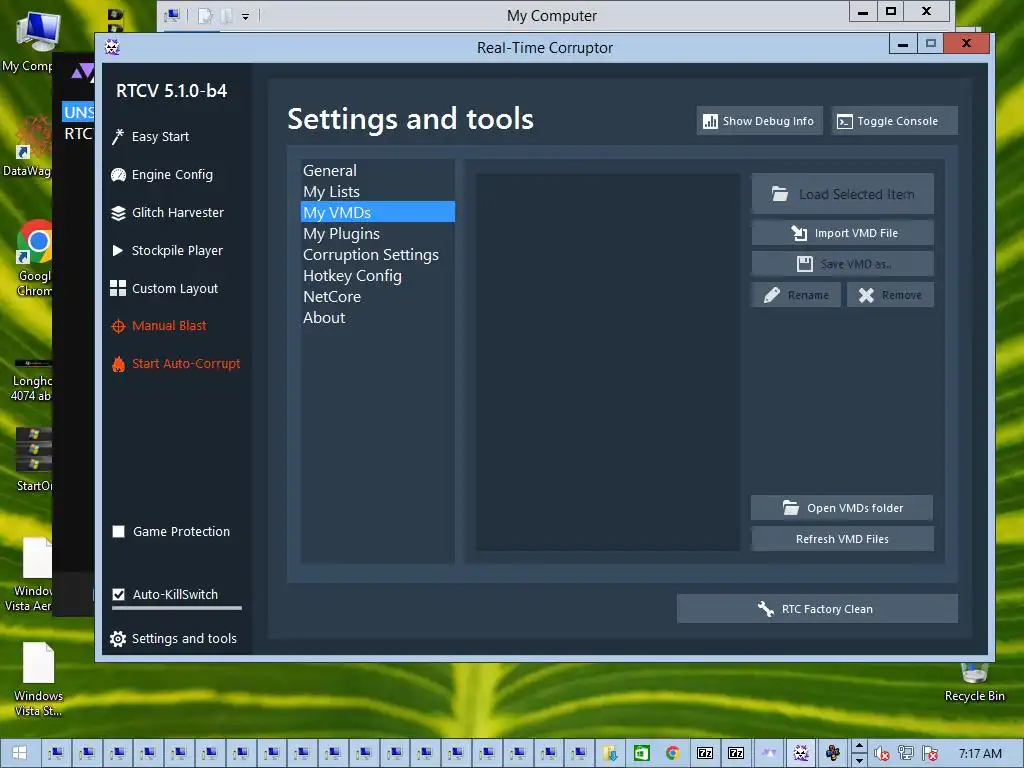Maximize the Real-Time Corruptor window
Viewport: 1024px width, 768px height.
pyautogui.click(x=931, y=44)
